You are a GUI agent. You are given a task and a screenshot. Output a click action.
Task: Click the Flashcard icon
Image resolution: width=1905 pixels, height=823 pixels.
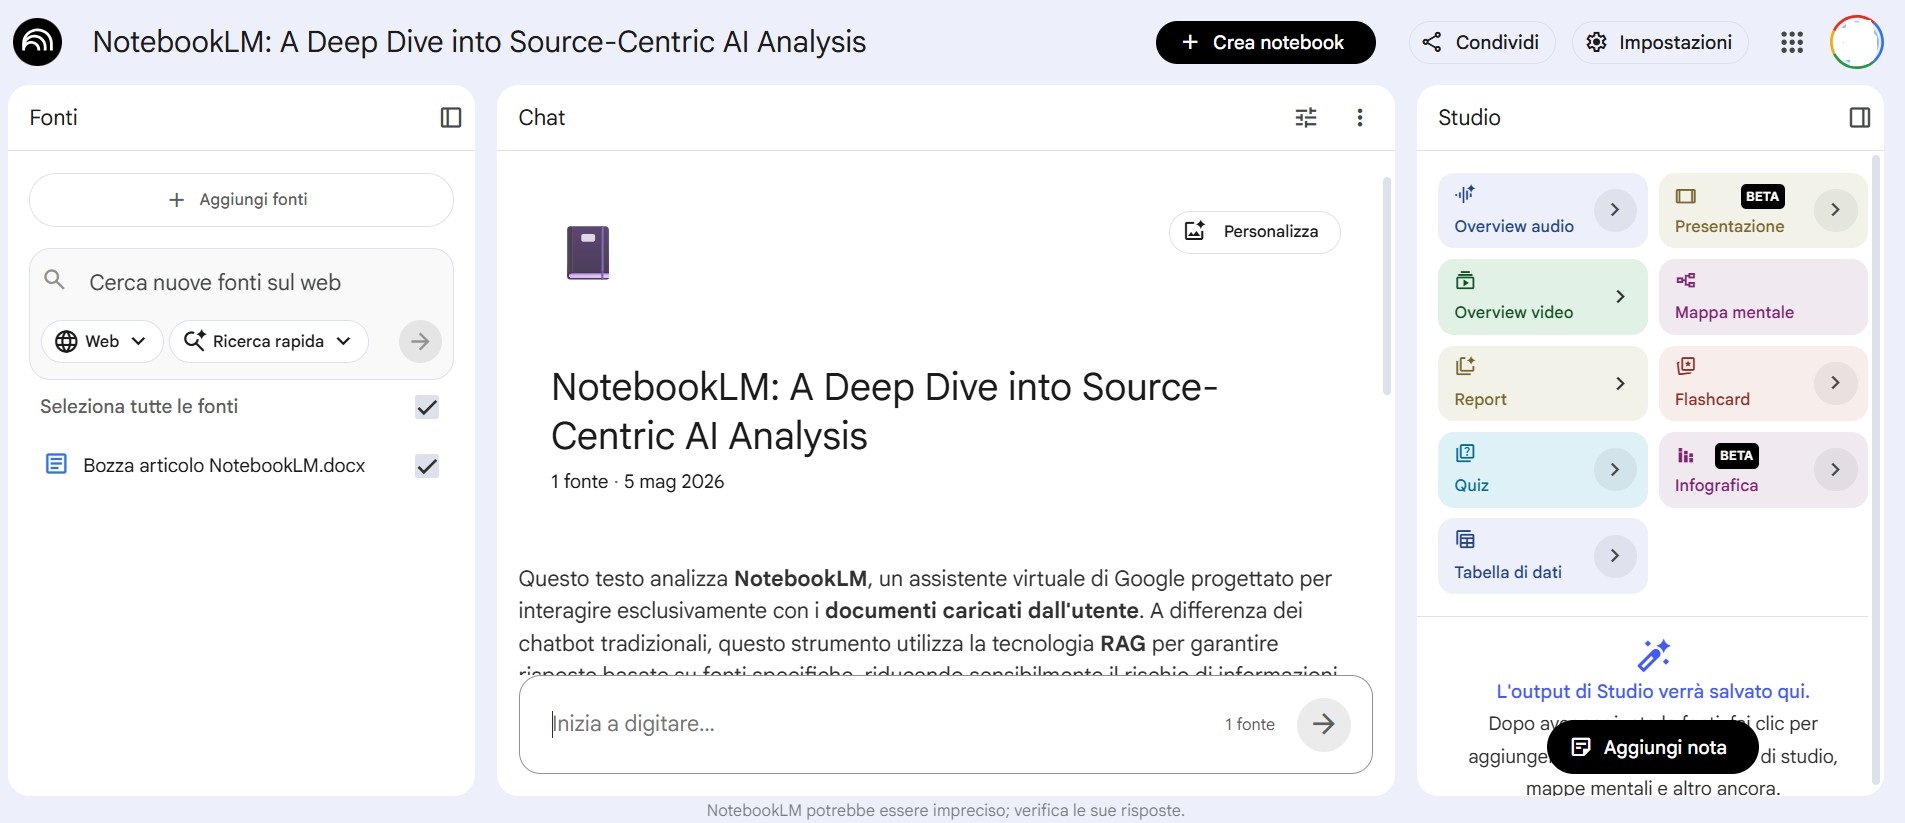click(x=1686, y=366)
